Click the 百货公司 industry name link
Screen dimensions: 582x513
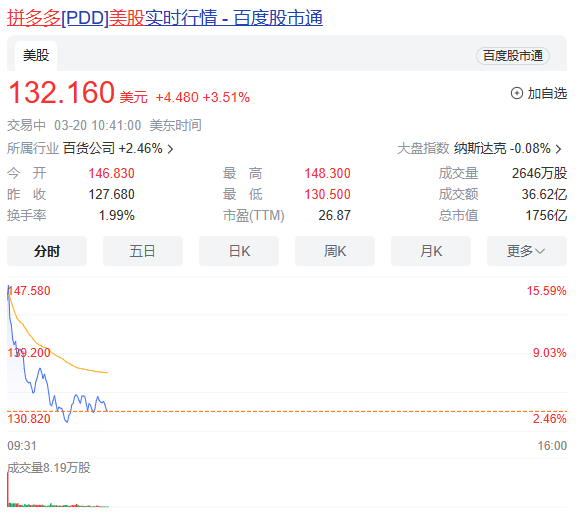click(89, 148)
